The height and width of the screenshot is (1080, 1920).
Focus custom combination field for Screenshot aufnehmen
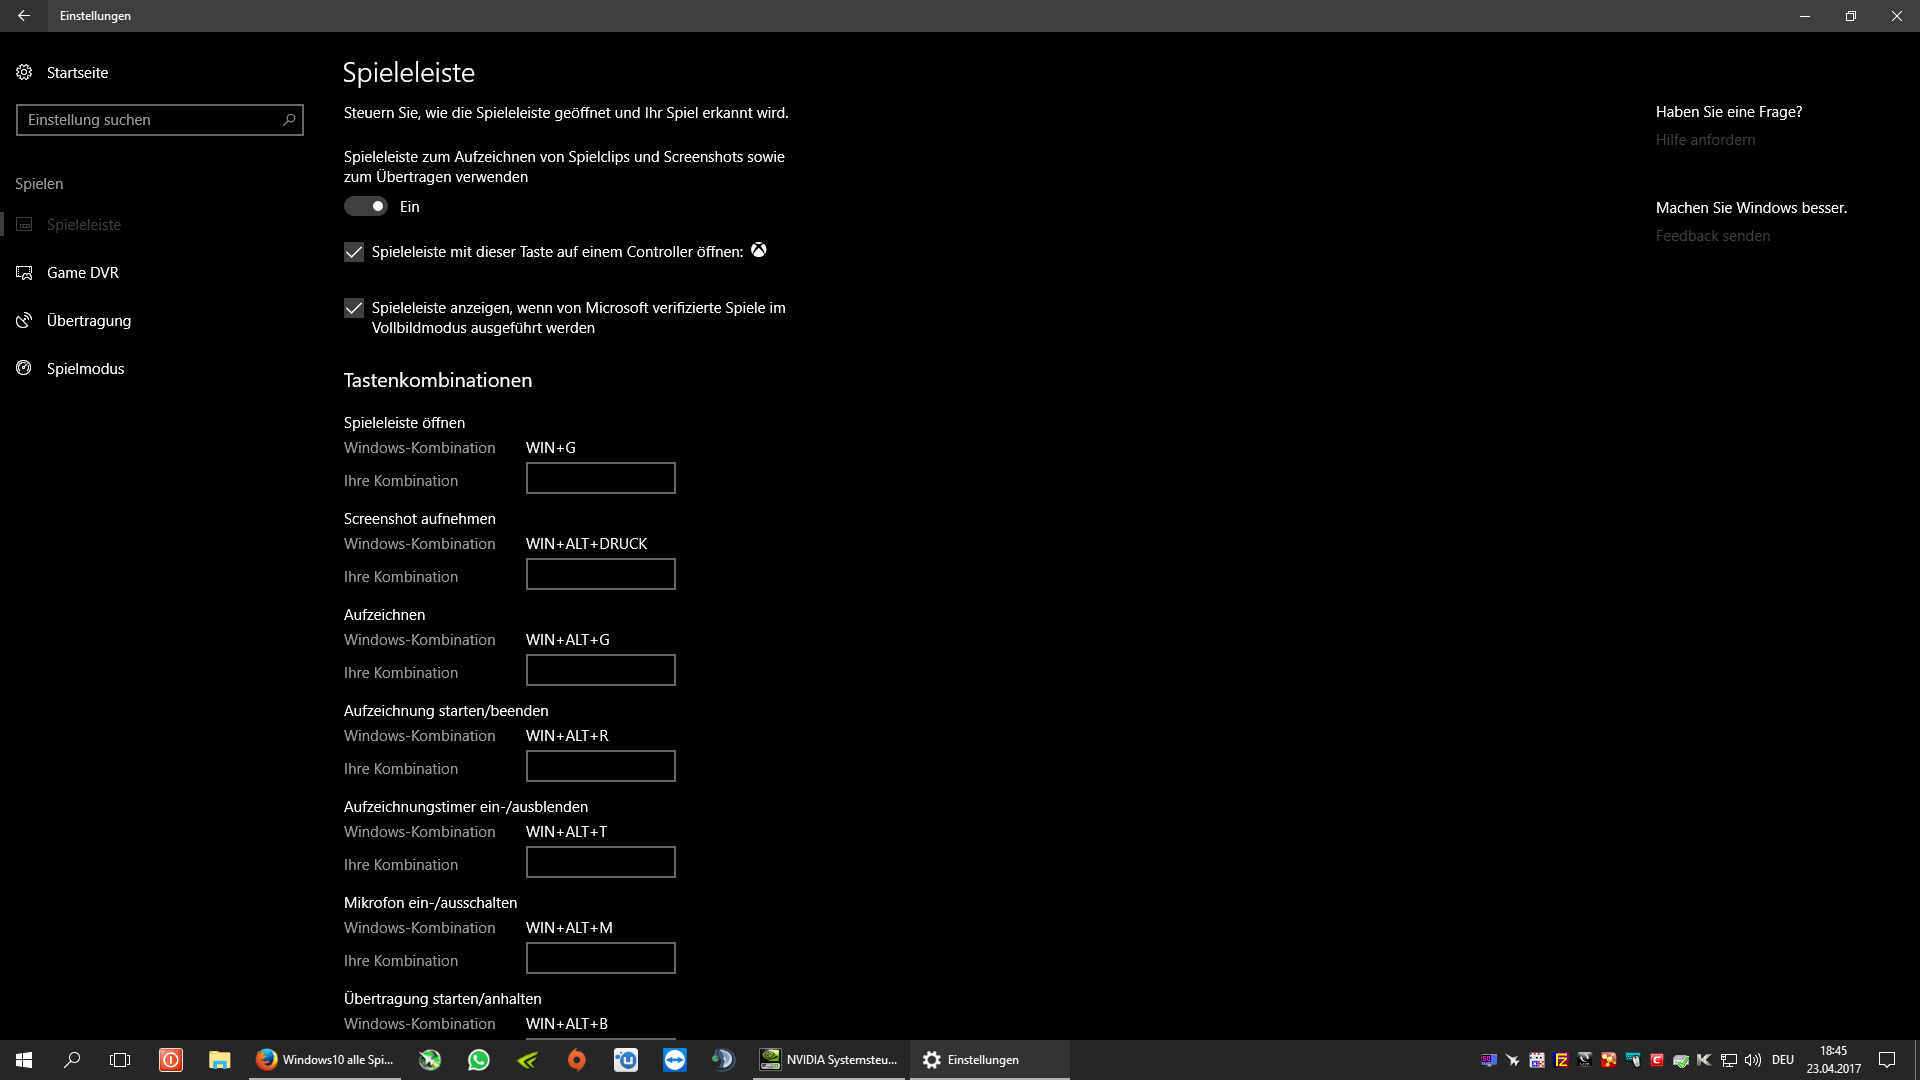click(600, 574)
